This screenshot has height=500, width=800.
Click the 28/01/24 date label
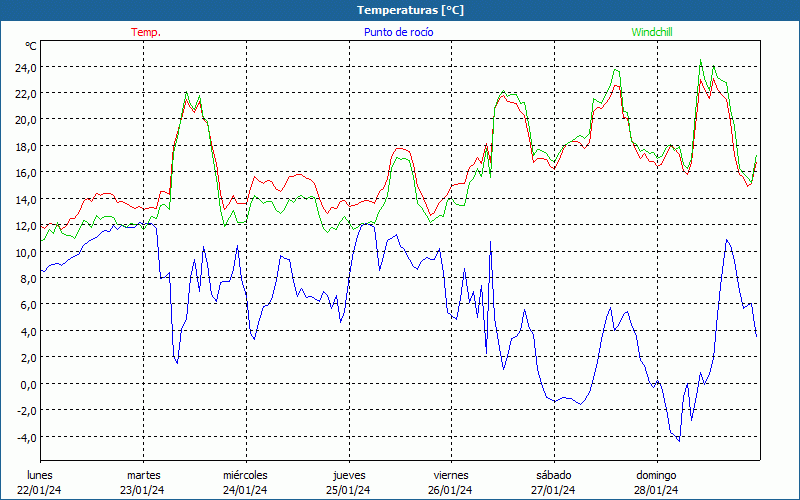click(x=656, y=490)
